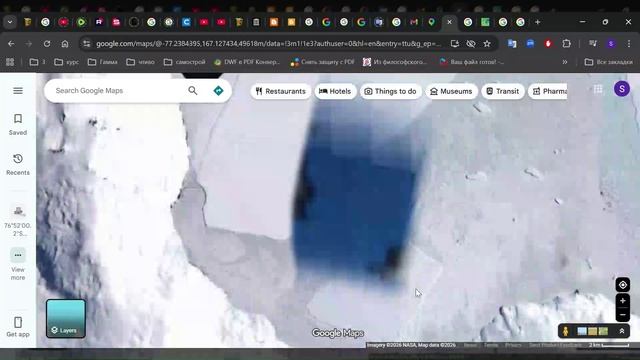Image resolution: width=640 pixels, height=360 pixels.
Task: Open a new browser tab
Action: point(538,22)
